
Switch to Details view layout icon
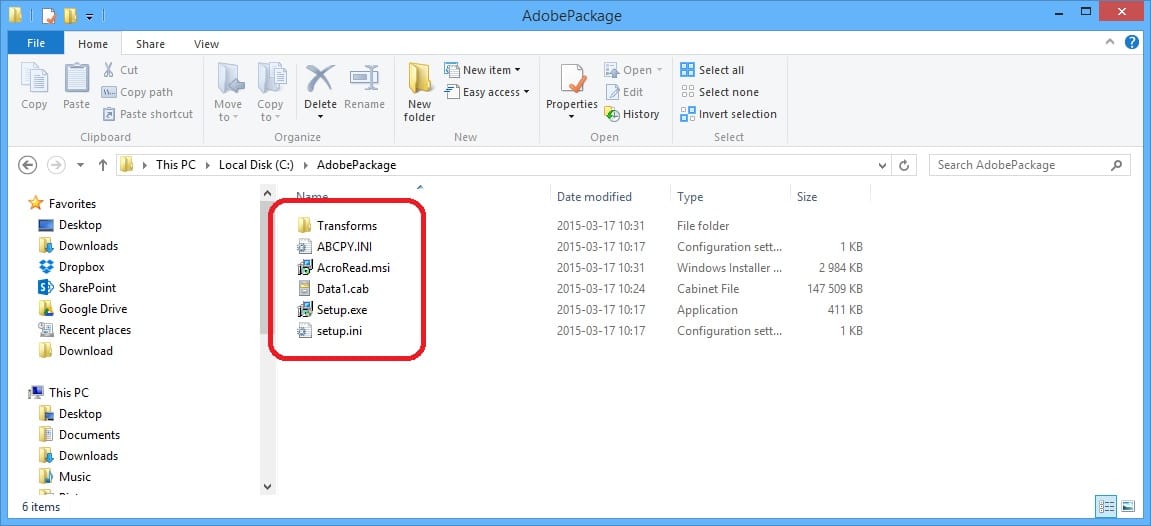[1106, 505]
